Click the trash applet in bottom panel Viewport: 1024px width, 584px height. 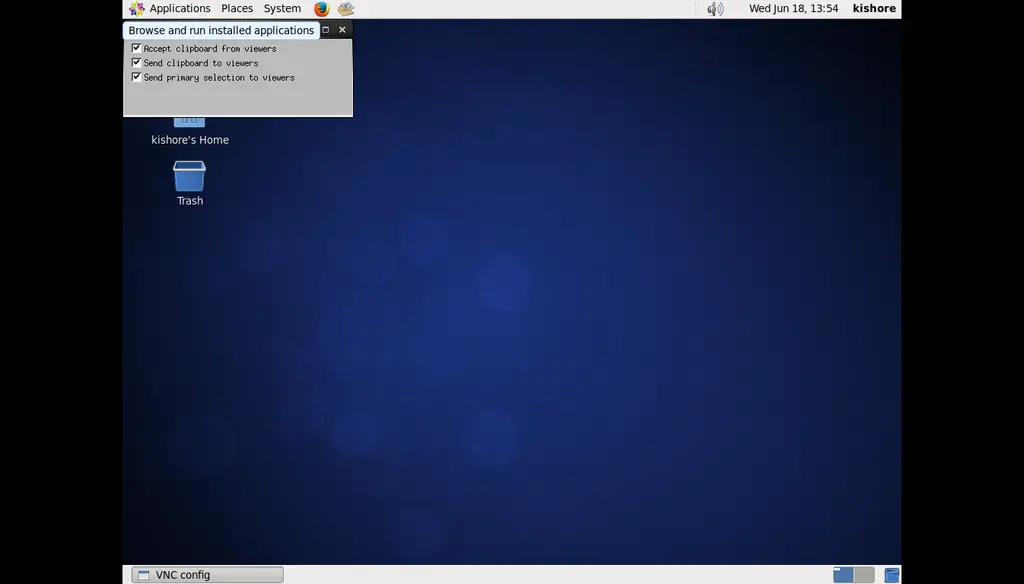tap(891, 575)
